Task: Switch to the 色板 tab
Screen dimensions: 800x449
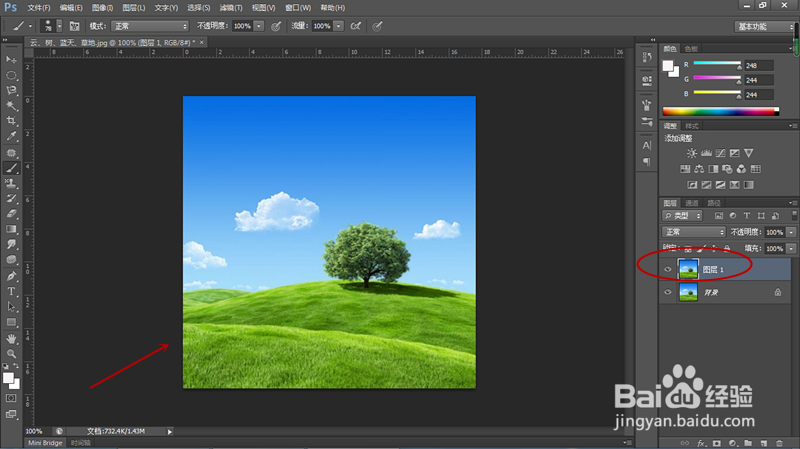Action: coord(691,49)
